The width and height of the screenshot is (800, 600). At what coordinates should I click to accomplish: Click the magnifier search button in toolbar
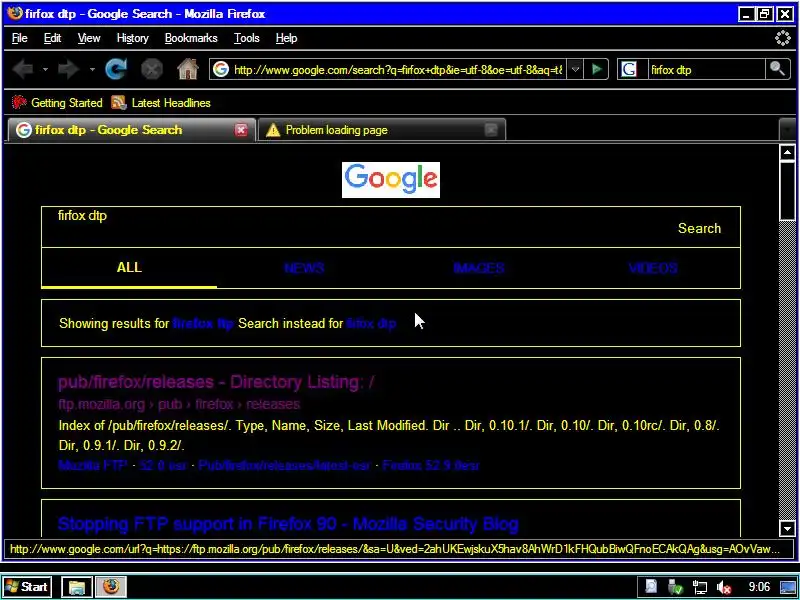coord(778,69)
